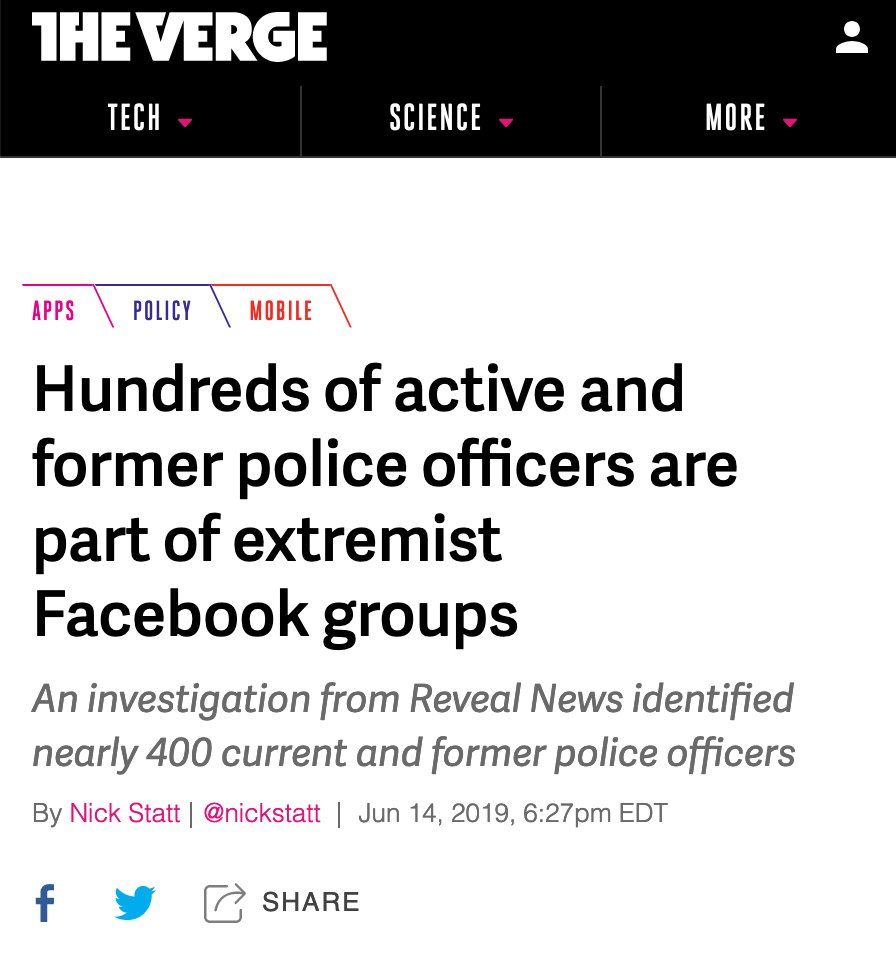Screen dimensions: 896x972
Task: Click the Reveal News investigation subheadline
Action: coord(413,725)
